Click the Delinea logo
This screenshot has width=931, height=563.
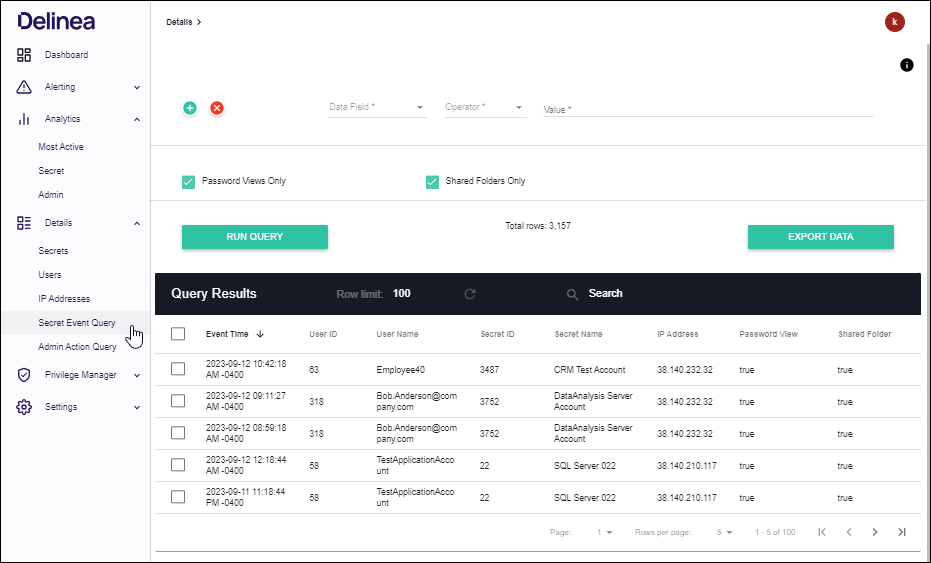[56, 21]
